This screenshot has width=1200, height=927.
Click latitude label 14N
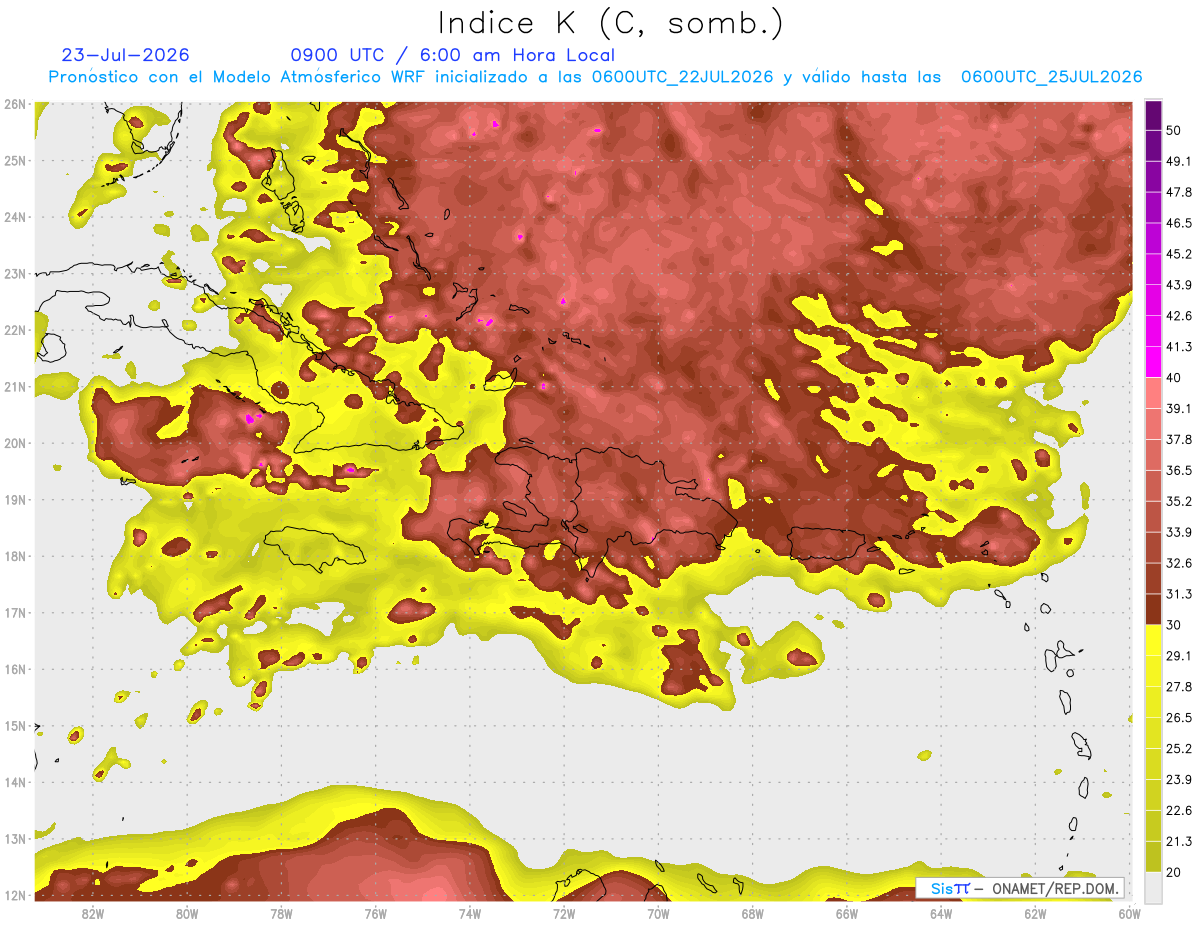coord(15,782)
